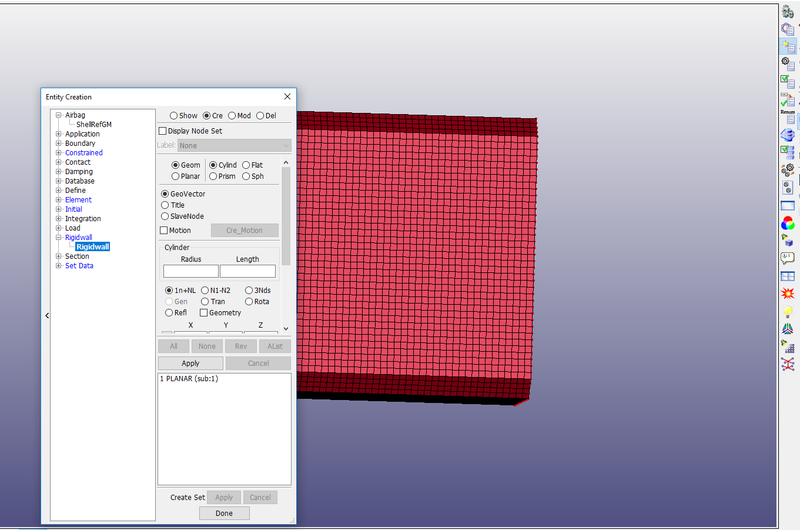The image size is (800, 530).
Task: Click Apply button above the list box
Action: click(x=190, y=363)
